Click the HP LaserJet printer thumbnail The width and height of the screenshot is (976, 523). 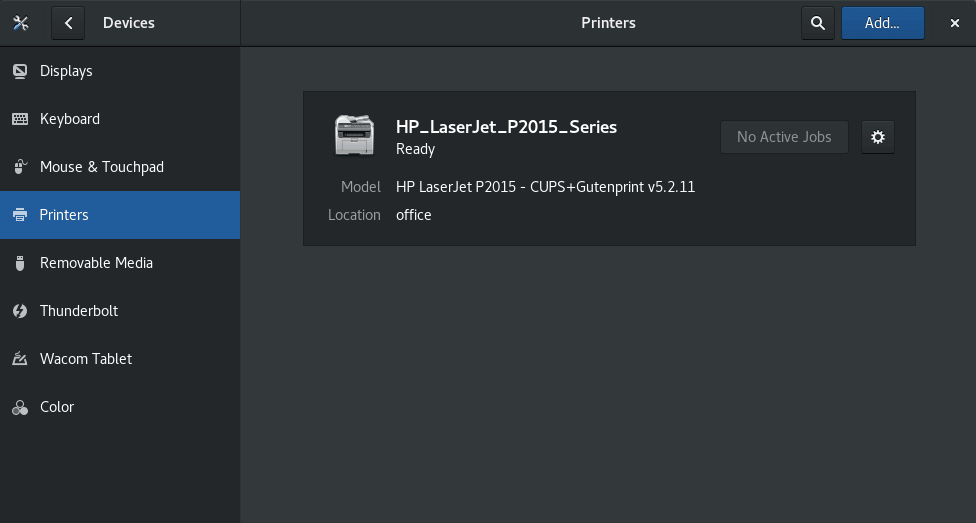click(x=354, y=135)
